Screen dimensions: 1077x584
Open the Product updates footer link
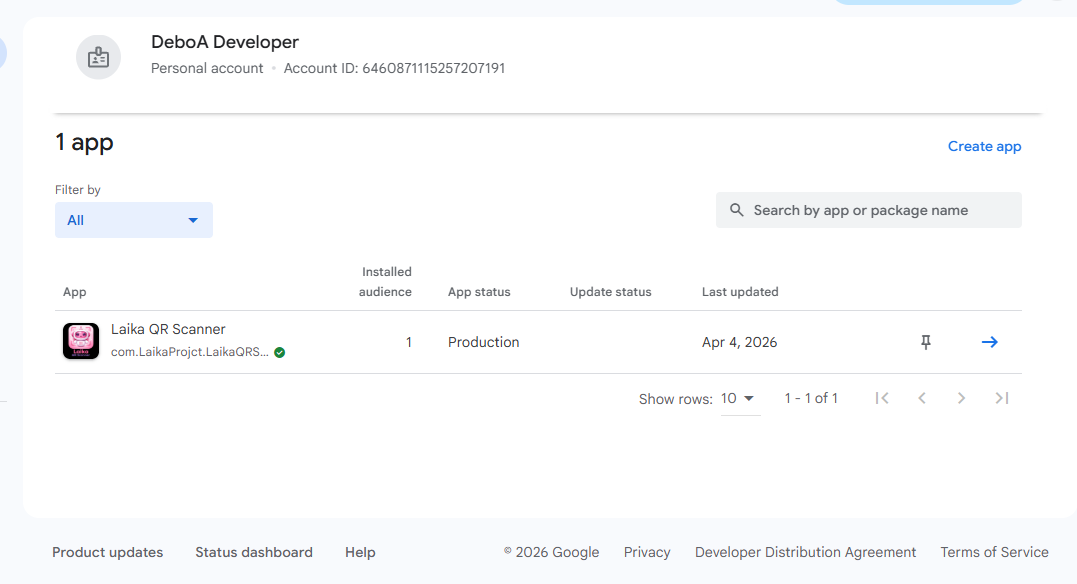(x=108, y=552)
